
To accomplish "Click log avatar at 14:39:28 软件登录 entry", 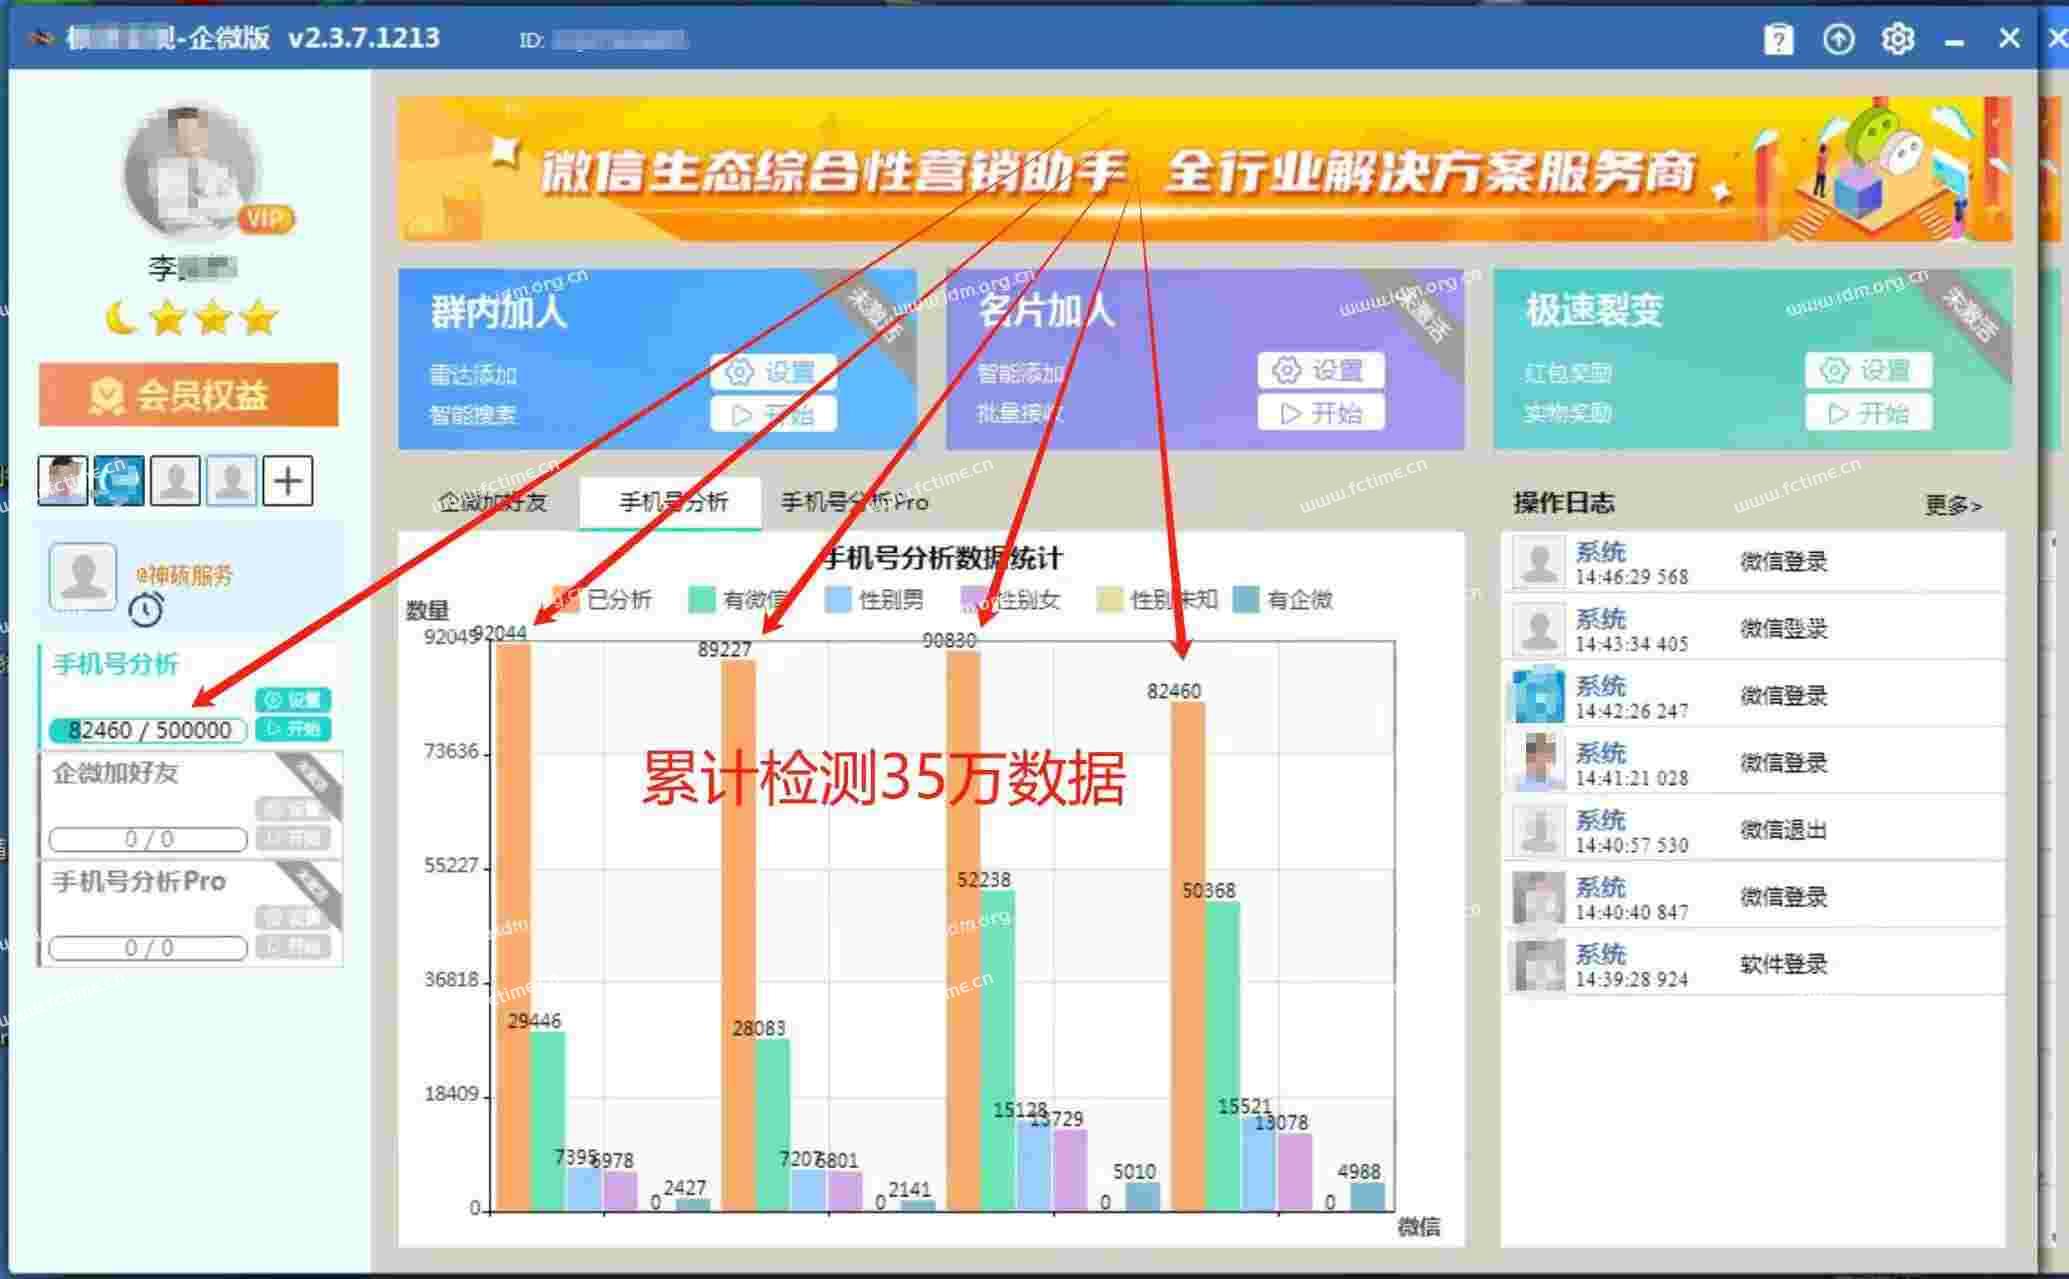I will [x=1538, y=964].
